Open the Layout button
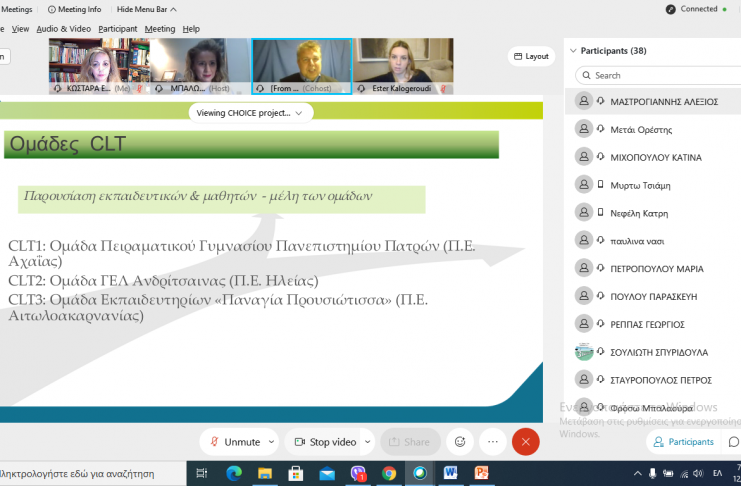This screenshot has width=741, height=486. [x=531, y=56]
